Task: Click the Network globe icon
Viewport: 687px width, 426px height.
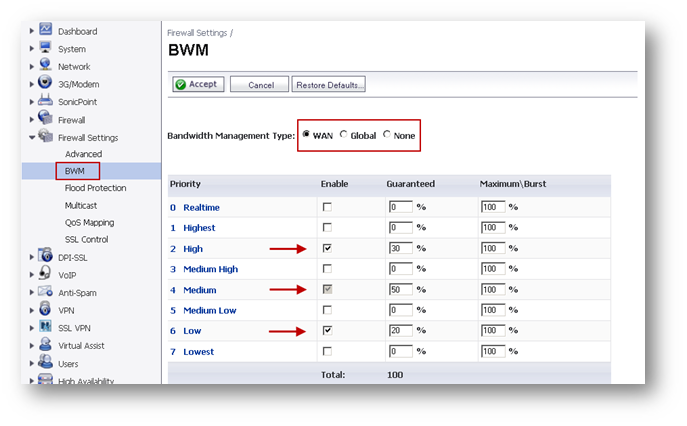Action: 46,64
